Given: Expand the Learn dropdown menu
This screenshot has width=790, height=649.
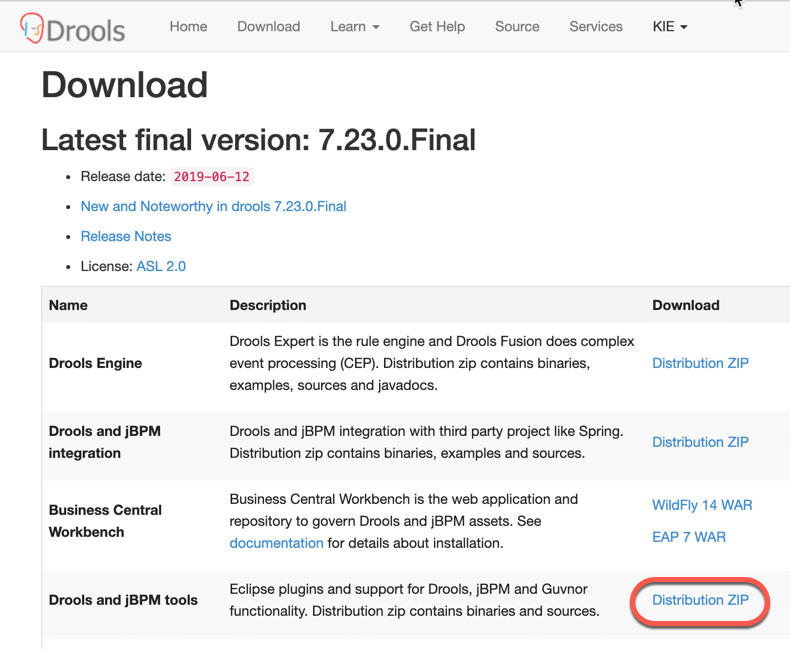Looking at the screenshot, I should [x=354, y=27].
